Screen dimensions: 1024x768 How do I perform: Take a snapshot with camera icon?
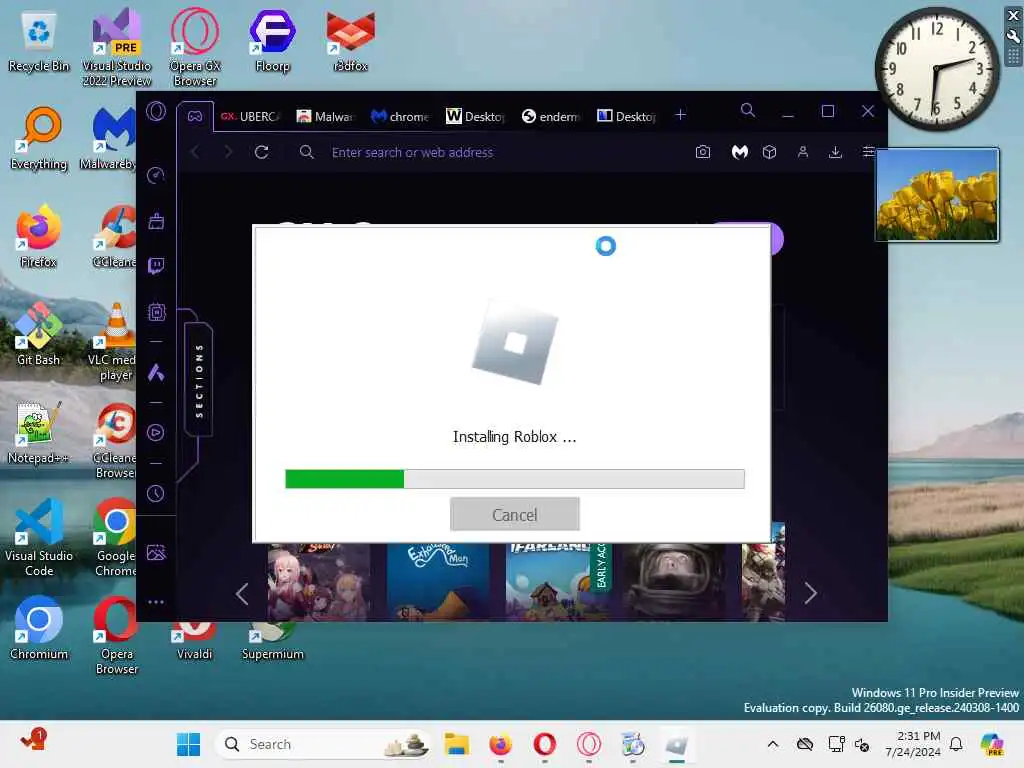point(703,152)
